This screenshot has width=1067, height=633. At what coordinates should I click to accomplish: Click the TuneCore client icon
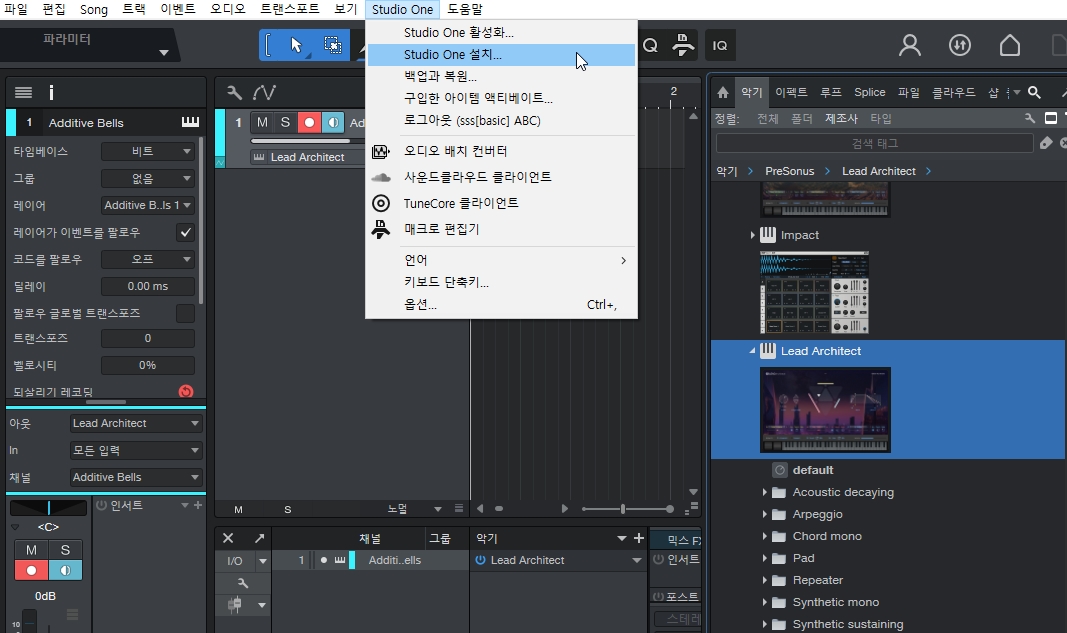(381, 203)
